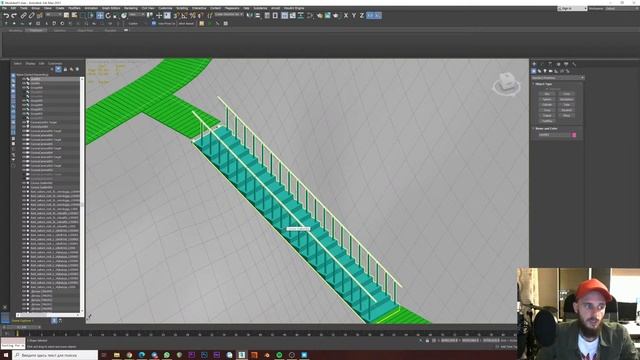The image size is (640, 360).
Task: Restrict transform to XY plane
Action: (370, 16)
